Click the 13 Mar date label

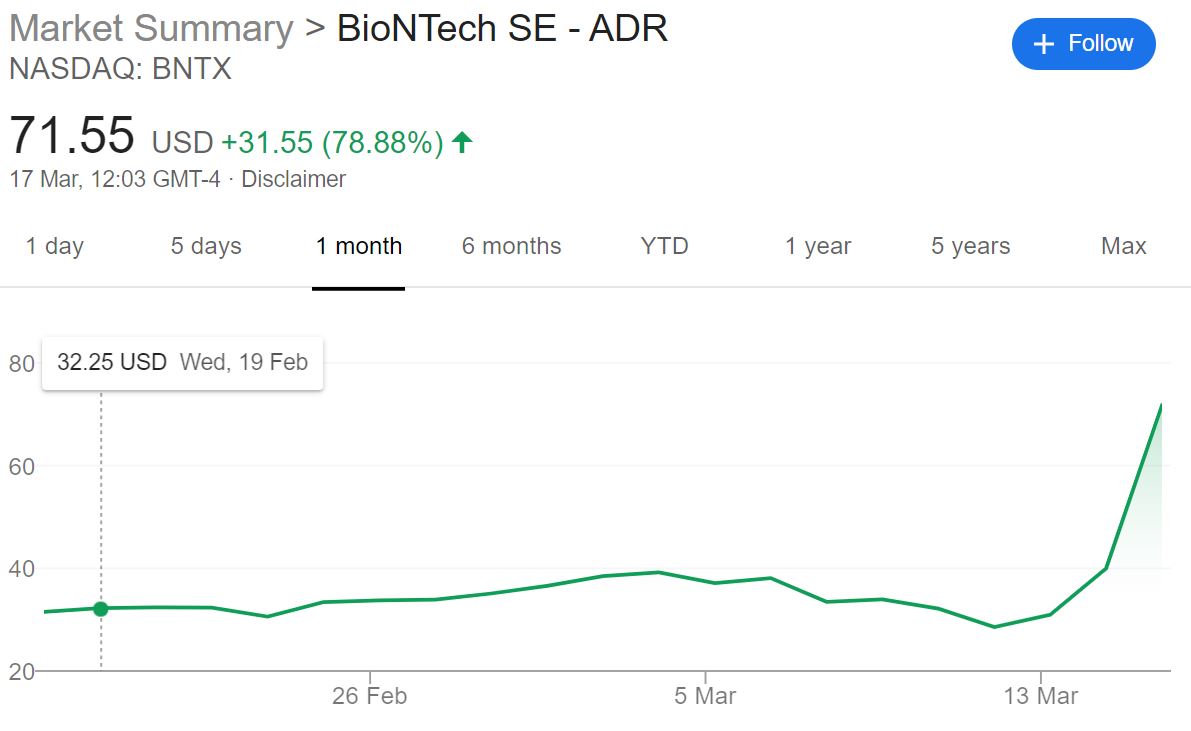1041,696
